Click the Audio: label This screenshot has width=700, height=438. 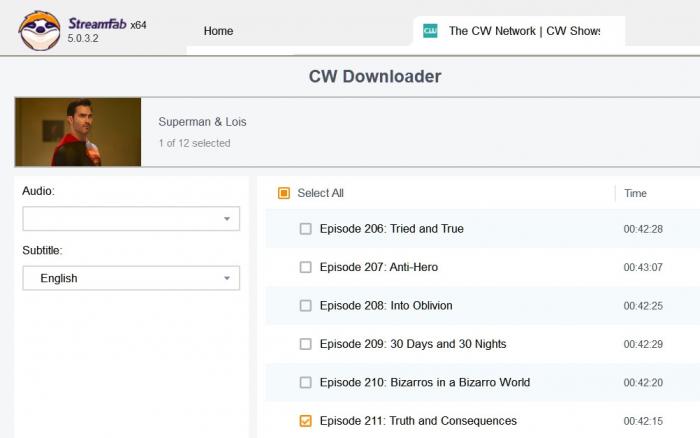click(x=38, y=191)
